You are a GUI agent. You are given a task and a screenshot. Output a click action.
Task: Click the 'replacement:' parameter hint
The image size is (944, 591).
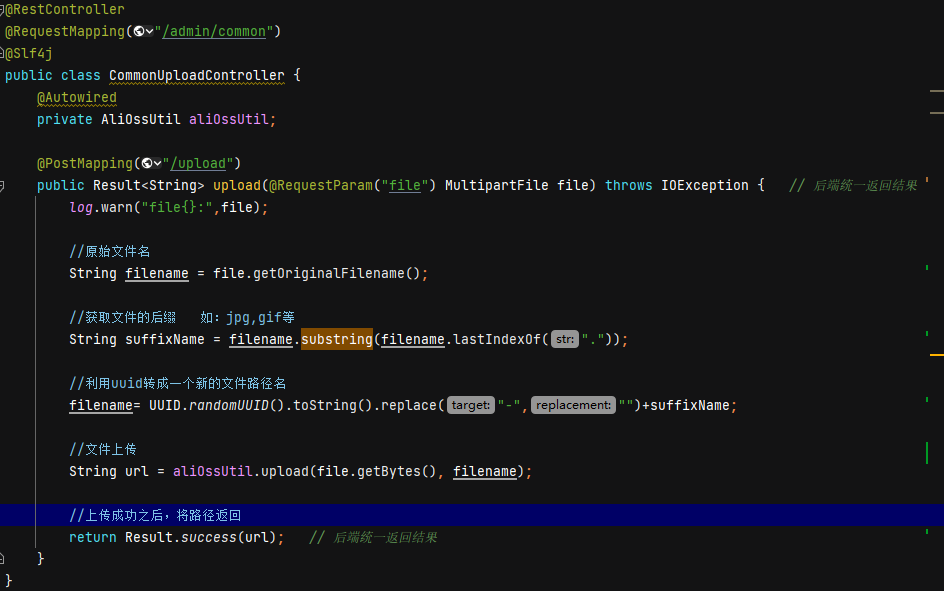pyautogui.click(x=573, y=405)
